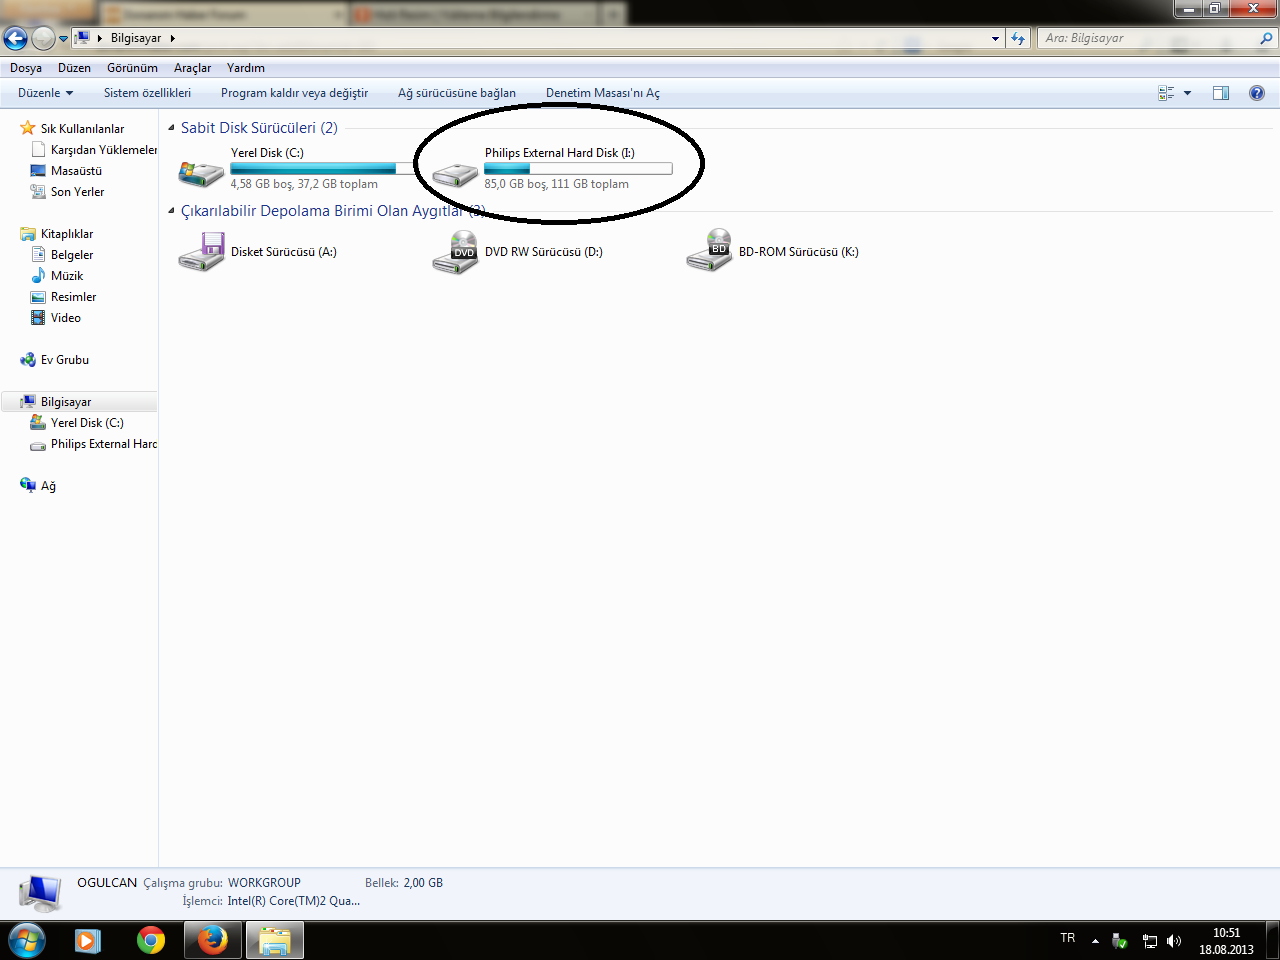Click Program kaldır veya değiştir
The image size is (1280, 960).
click(x=294, y=93)
